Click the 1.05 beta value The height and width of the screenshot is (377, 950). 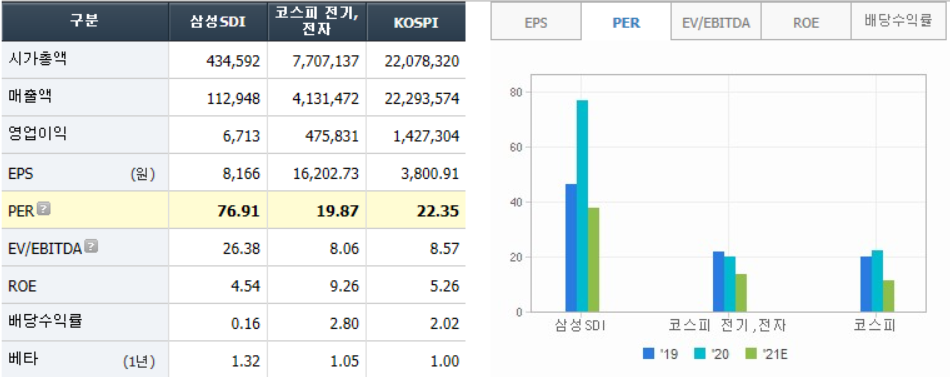click(x=345, y=361)
